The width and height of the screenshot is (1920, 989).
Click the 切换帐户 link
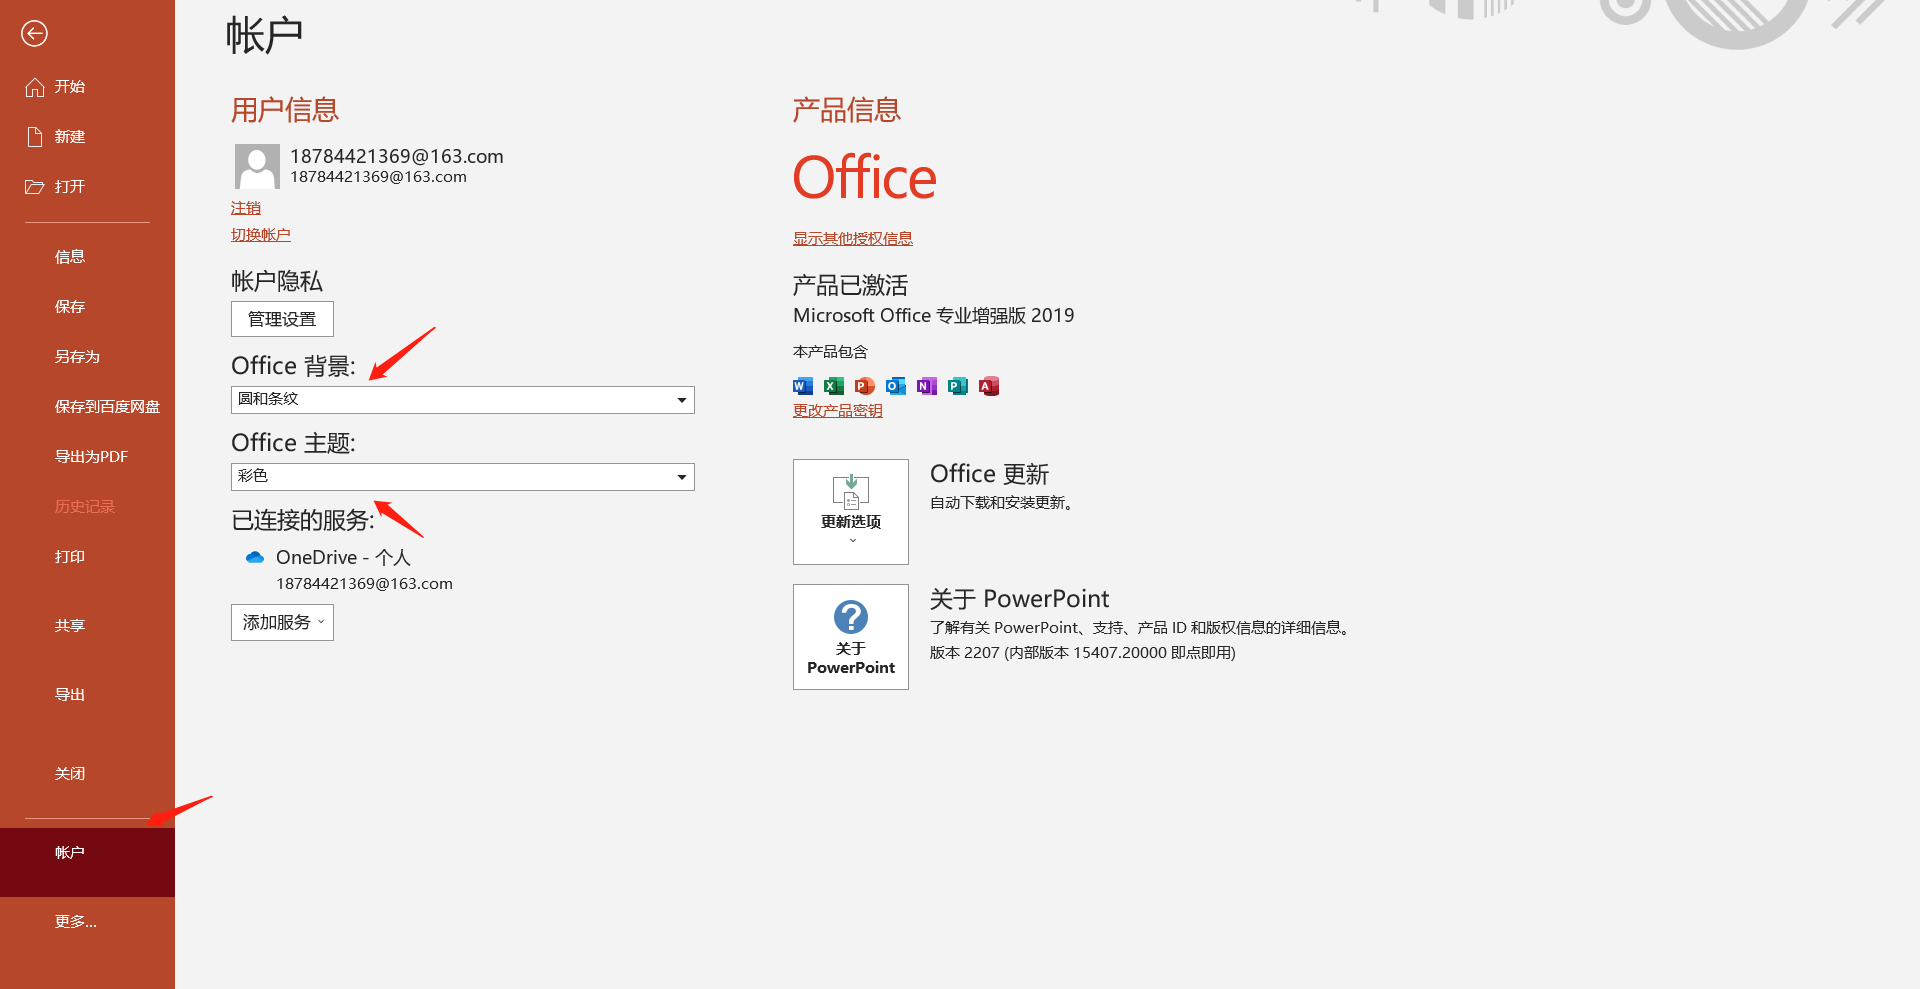coord(261,235)
